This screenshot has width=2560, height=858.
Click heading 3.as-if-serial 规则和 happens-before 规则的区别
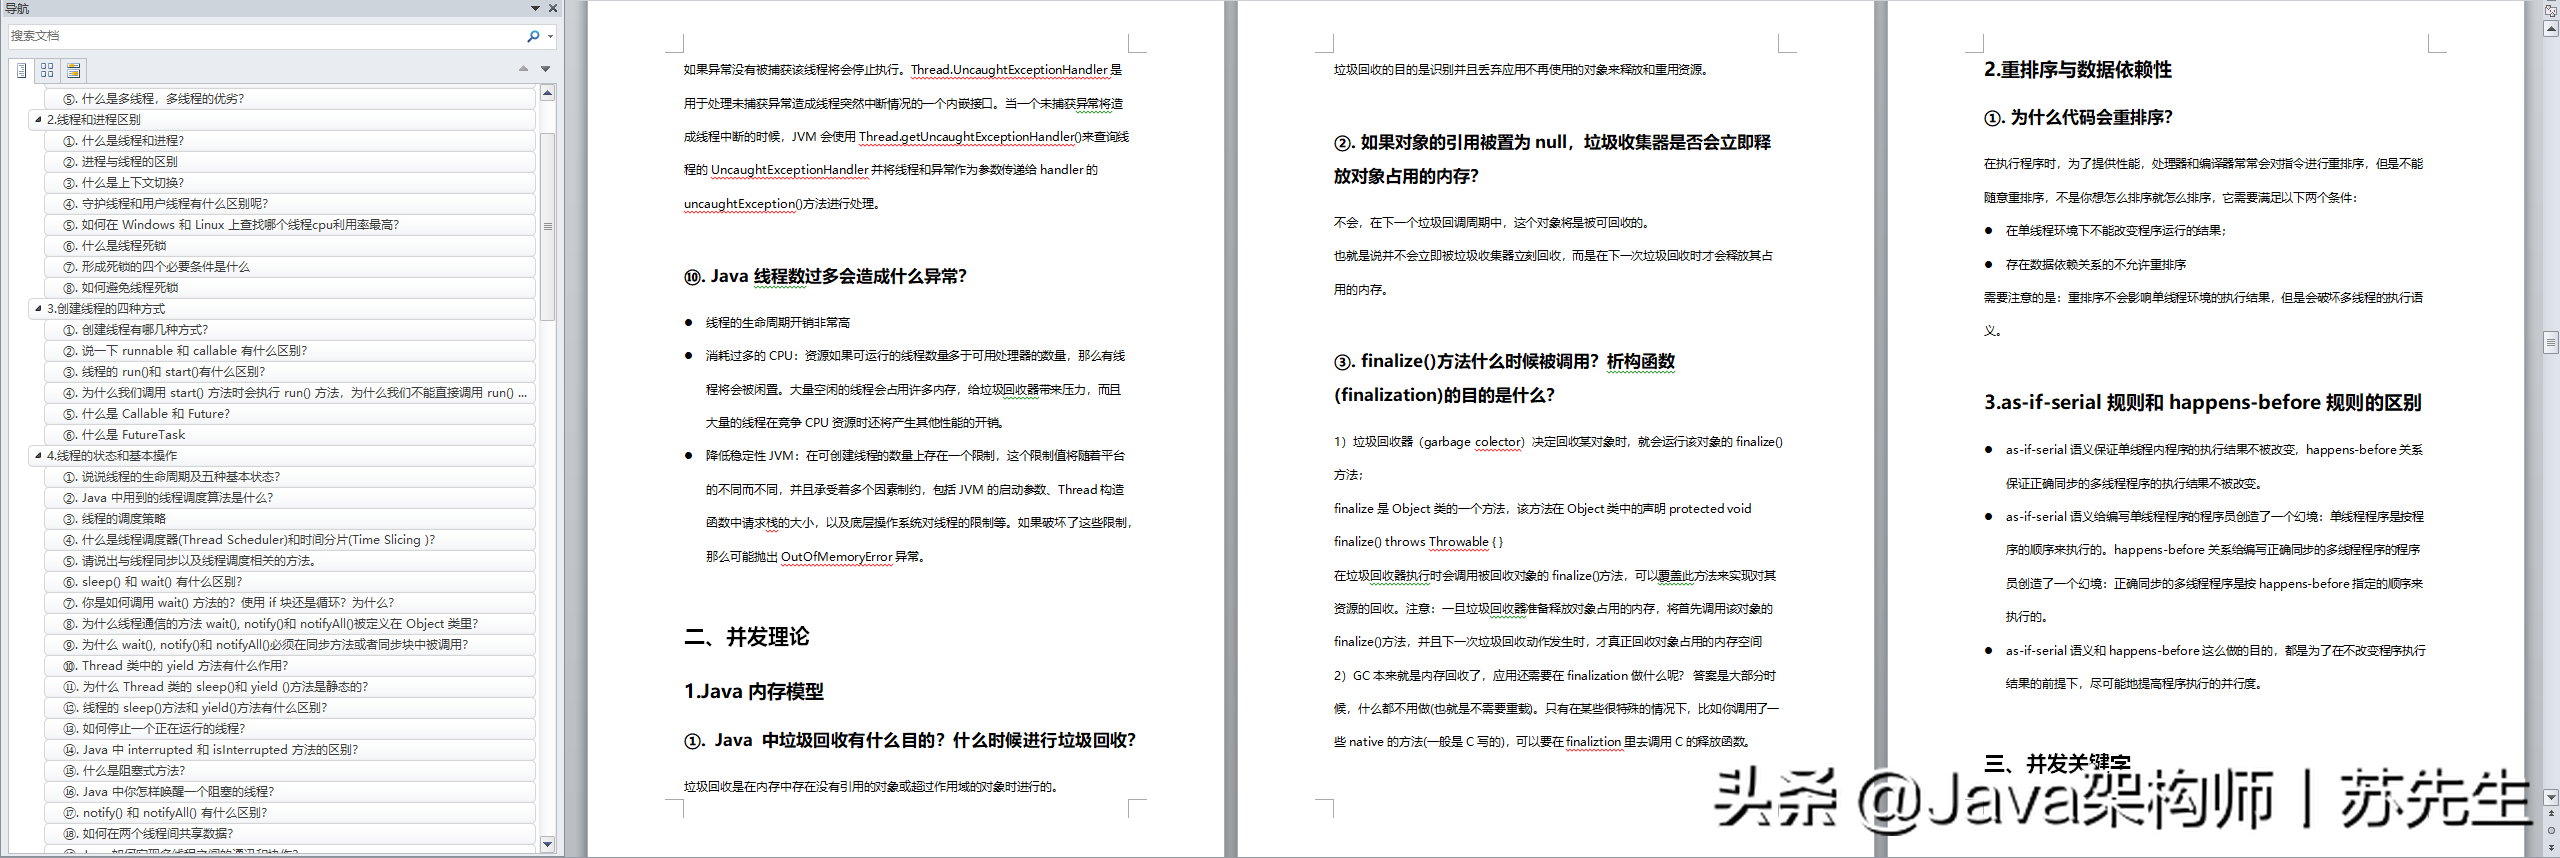click(2203, 402)
